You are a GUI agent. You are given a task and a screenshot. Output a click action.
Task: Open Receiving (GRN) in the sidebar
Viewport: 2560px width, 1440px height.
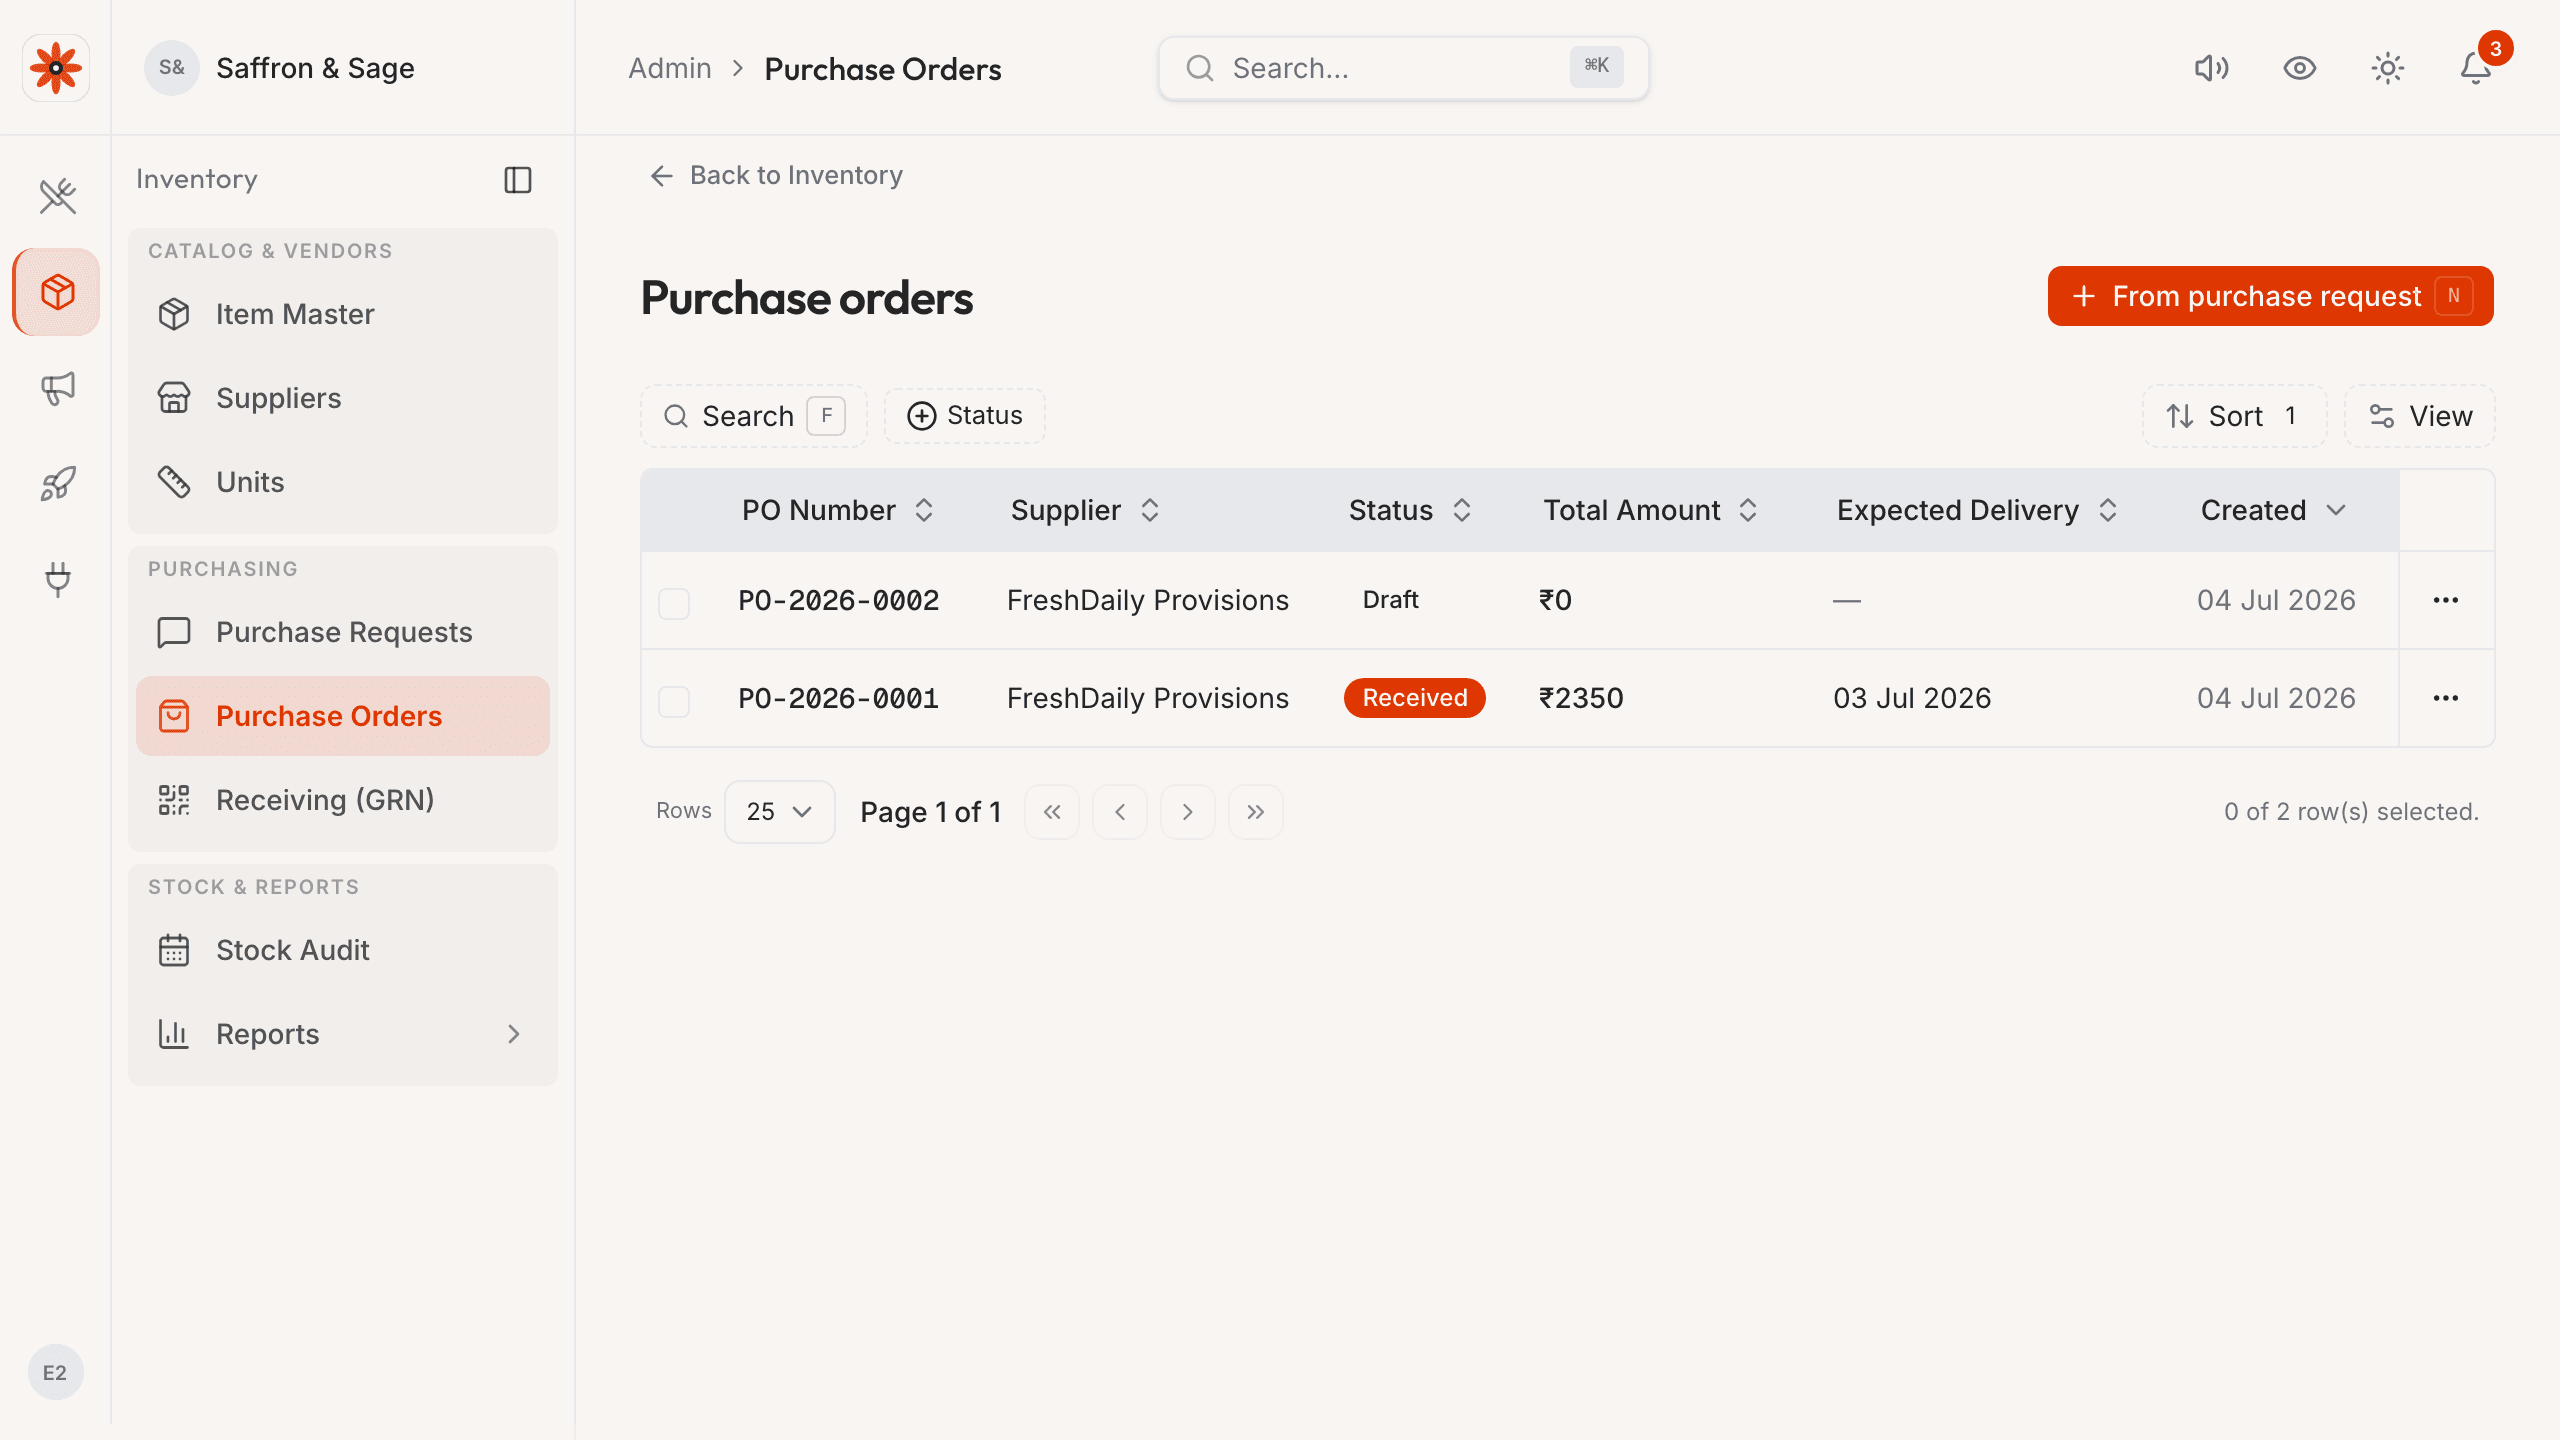[x=343, y=800]
